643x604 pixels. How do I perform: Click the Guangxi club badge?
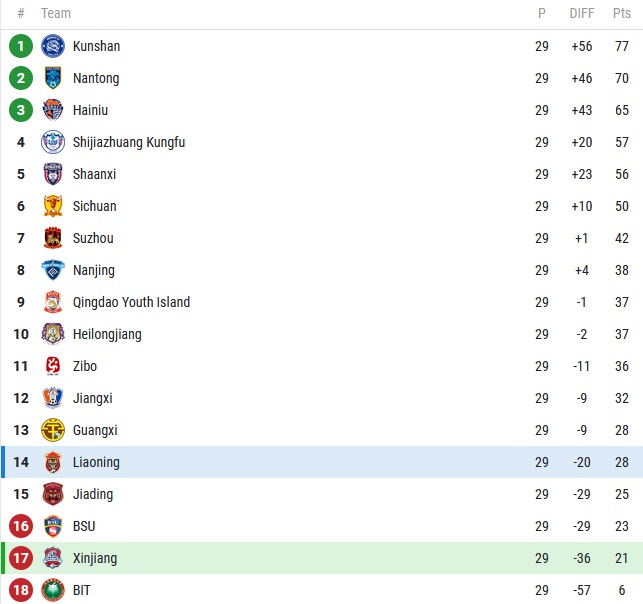pyautogui.click(x=53, y=430)
